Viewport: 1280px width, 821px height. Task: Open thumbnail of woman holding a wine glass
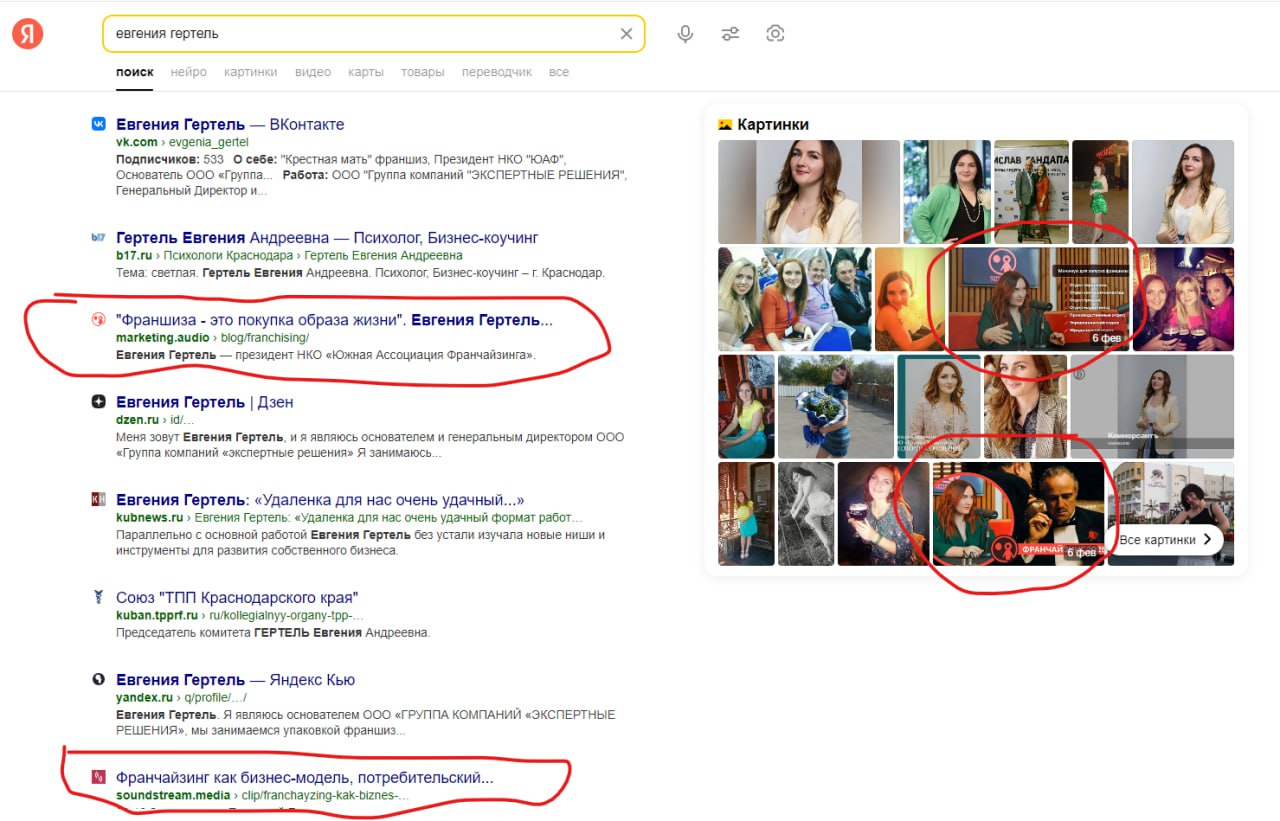[884, 514]
